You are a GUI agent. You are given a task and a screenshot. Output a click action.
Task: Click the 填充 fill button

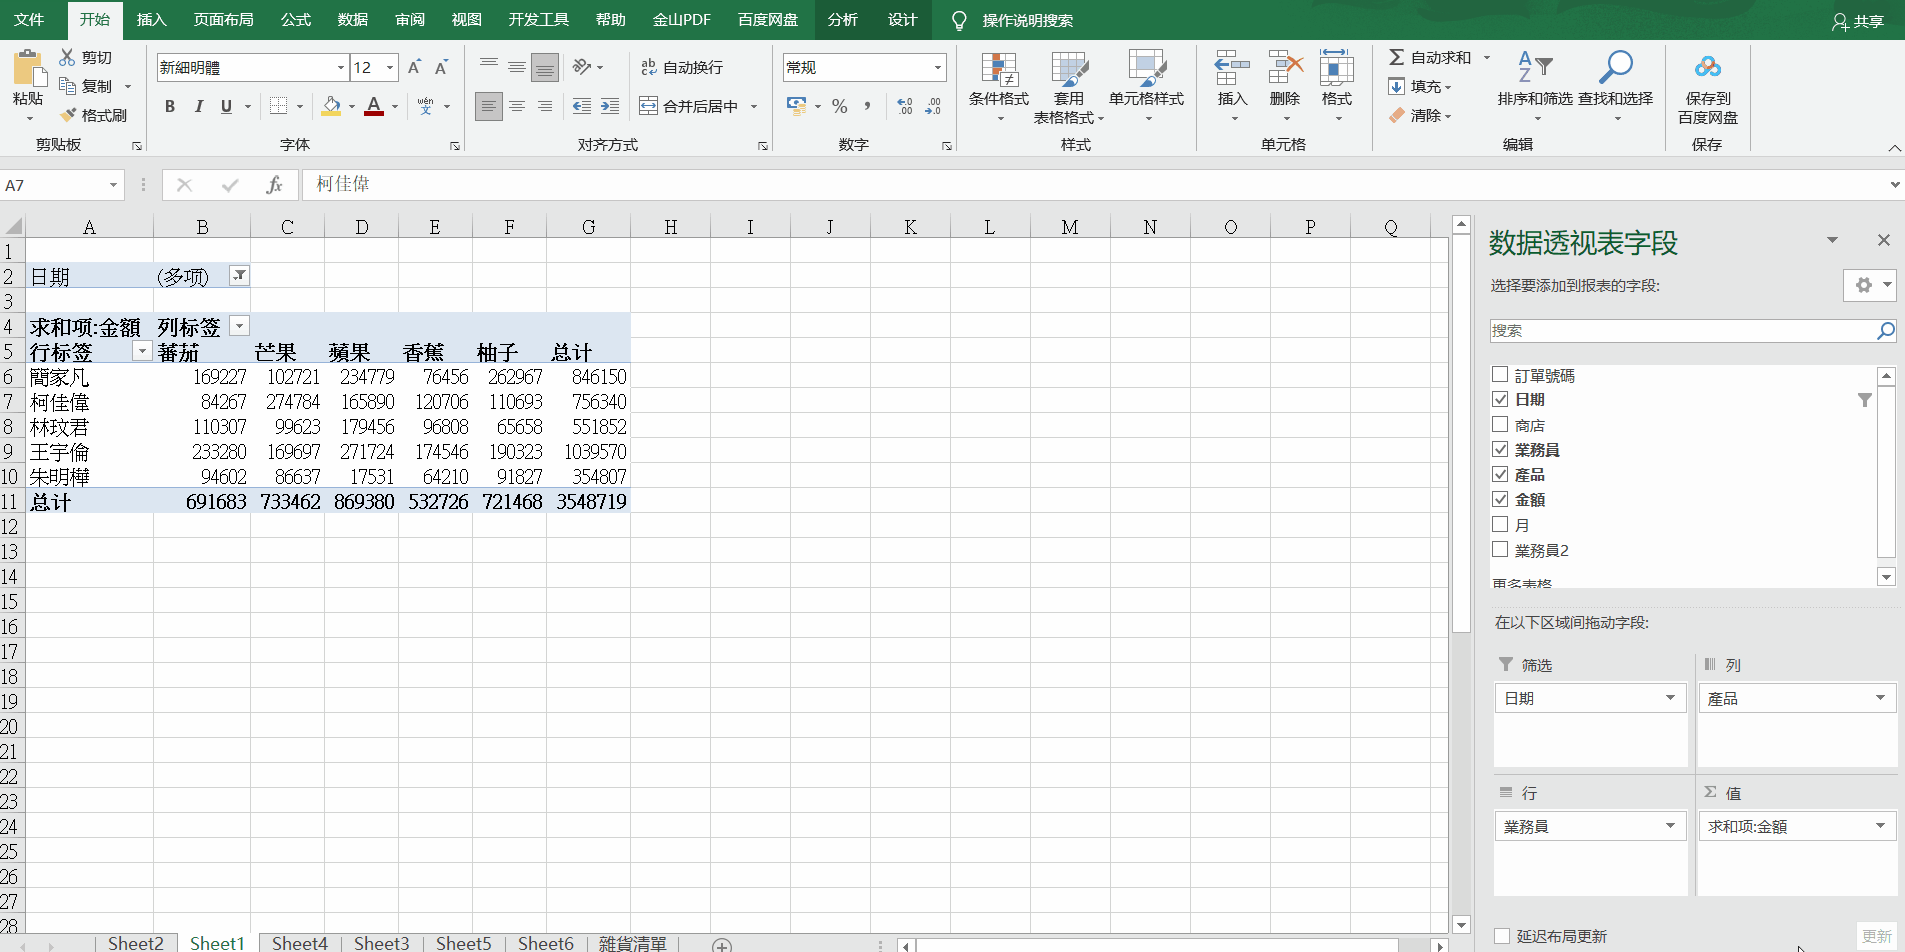[x=1415, y=87]
